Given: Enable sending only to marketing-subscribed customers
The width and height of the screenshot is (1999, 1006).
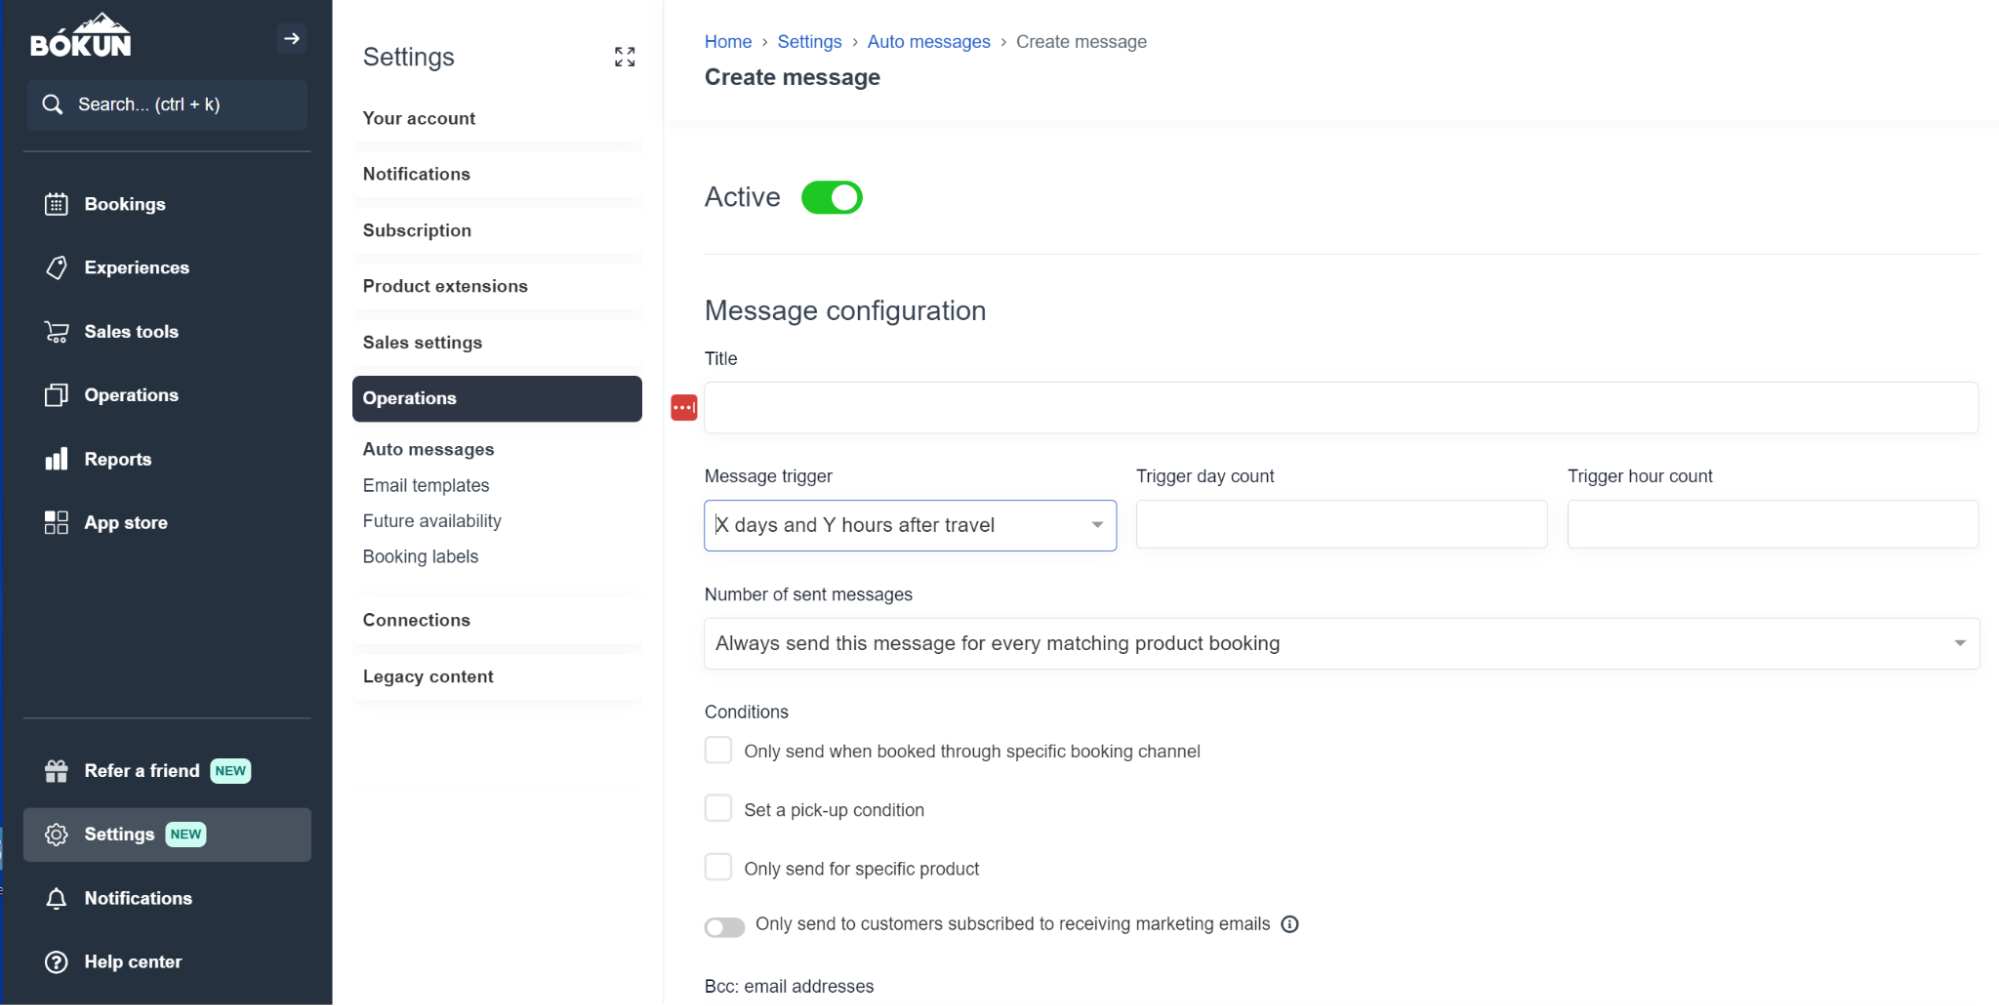Looking at the screenshot, I should point(724,925).
